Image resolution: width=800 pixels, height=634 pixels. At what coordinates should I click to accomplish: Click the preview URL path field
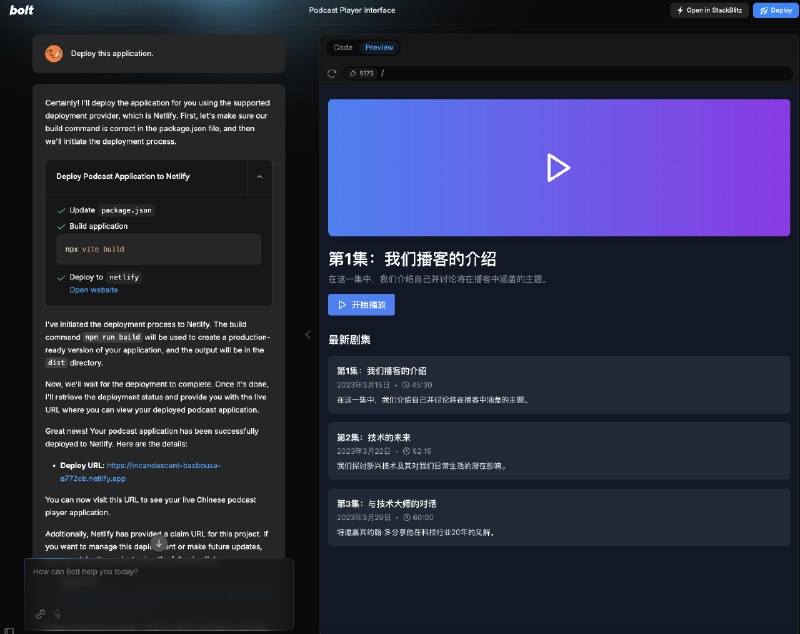coord(566,73)
